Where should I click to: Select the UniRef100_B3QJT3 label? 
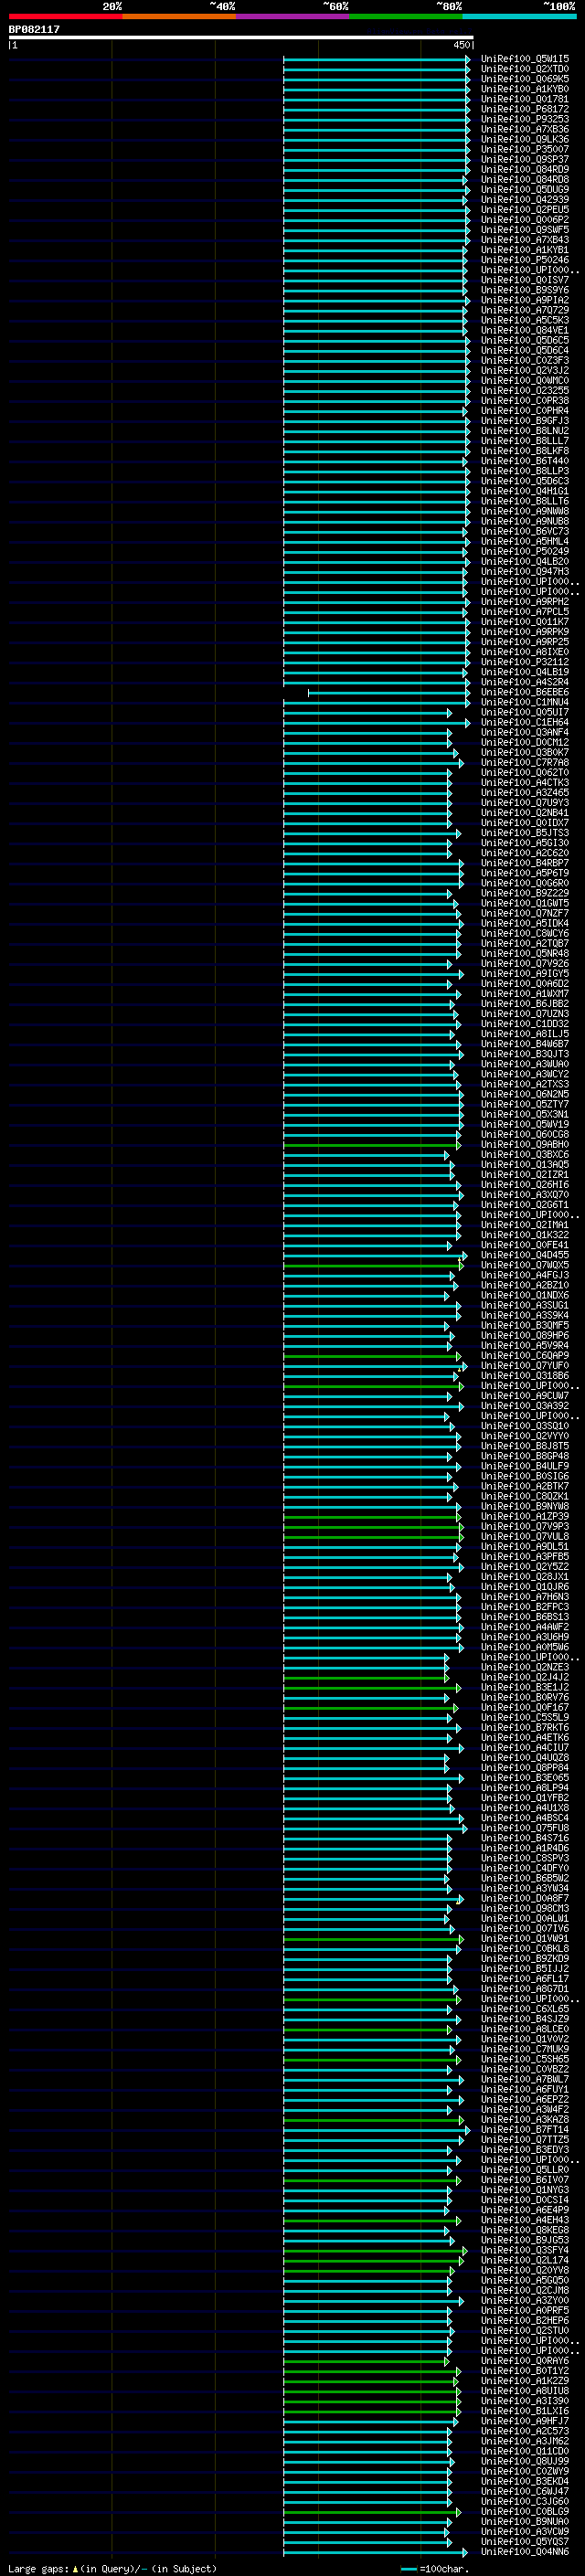pyautogui.click(x=525, y=1054)
